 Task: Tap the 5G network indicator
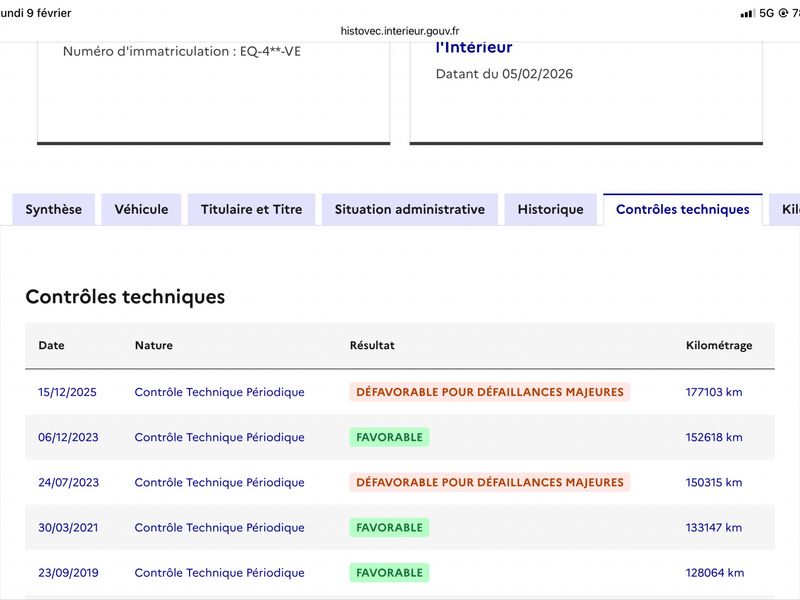[766, 13]
